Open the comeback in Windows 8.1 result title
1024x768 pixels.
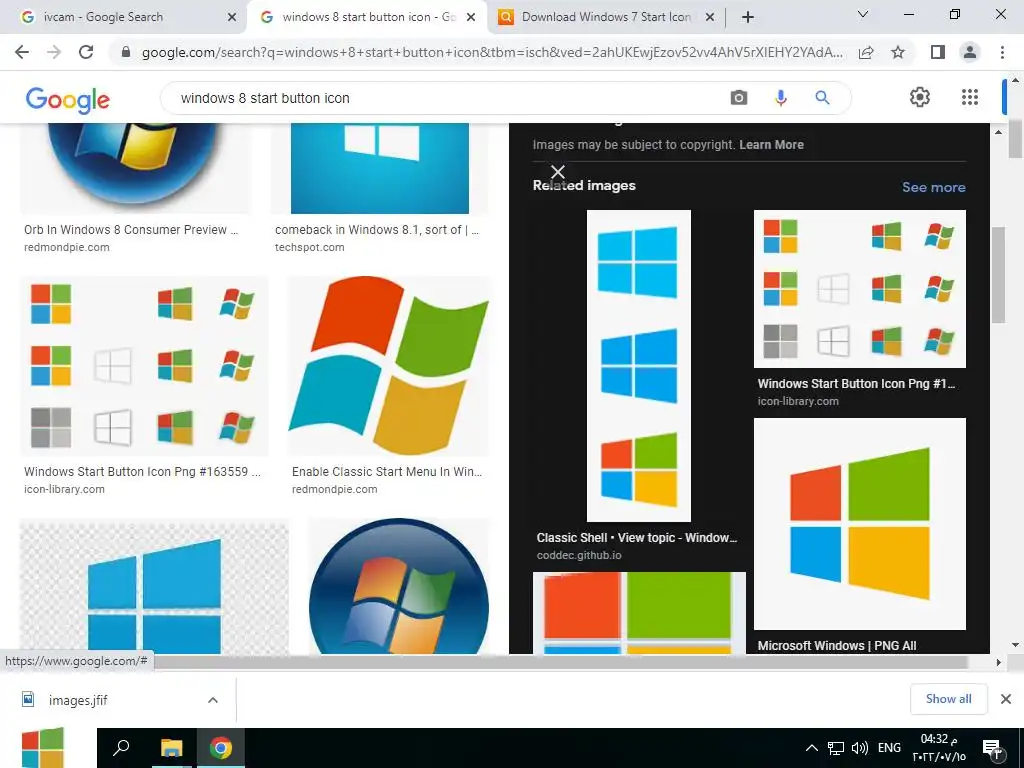tap(377, 230)
